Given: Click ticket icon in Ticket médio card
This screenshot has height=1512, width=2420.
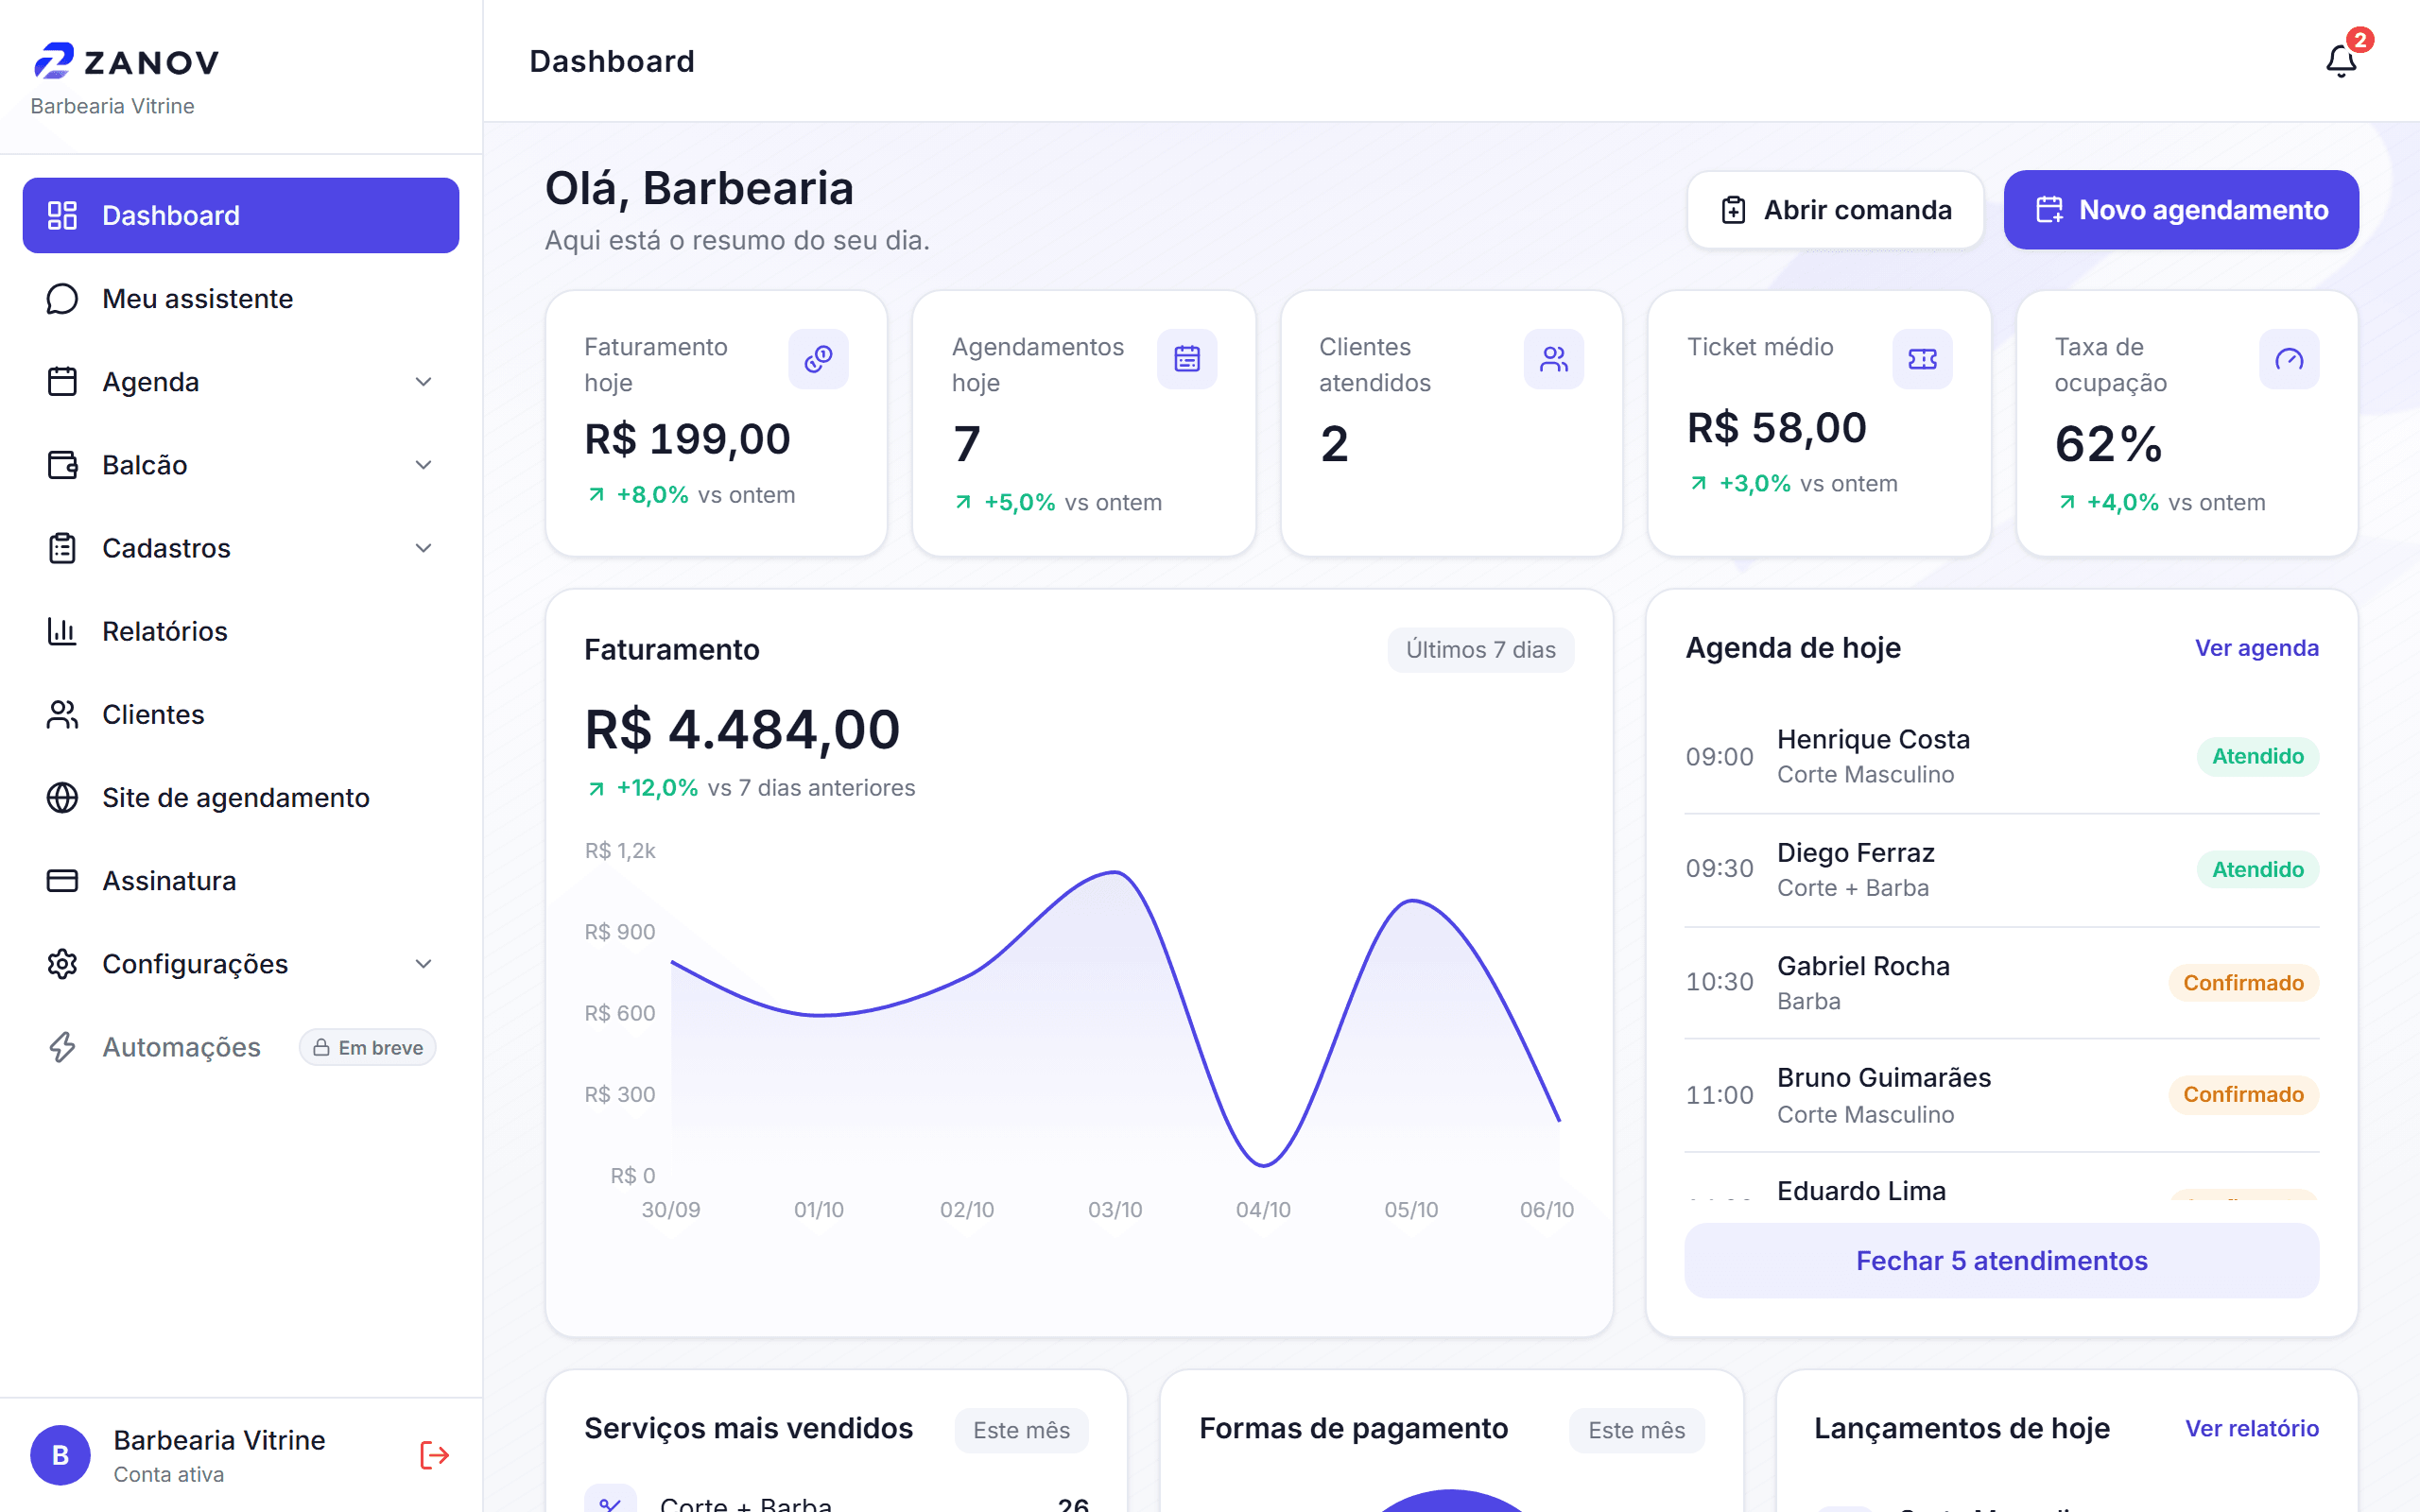Looking at the screenshot, I should click(x=1922, y=359).
